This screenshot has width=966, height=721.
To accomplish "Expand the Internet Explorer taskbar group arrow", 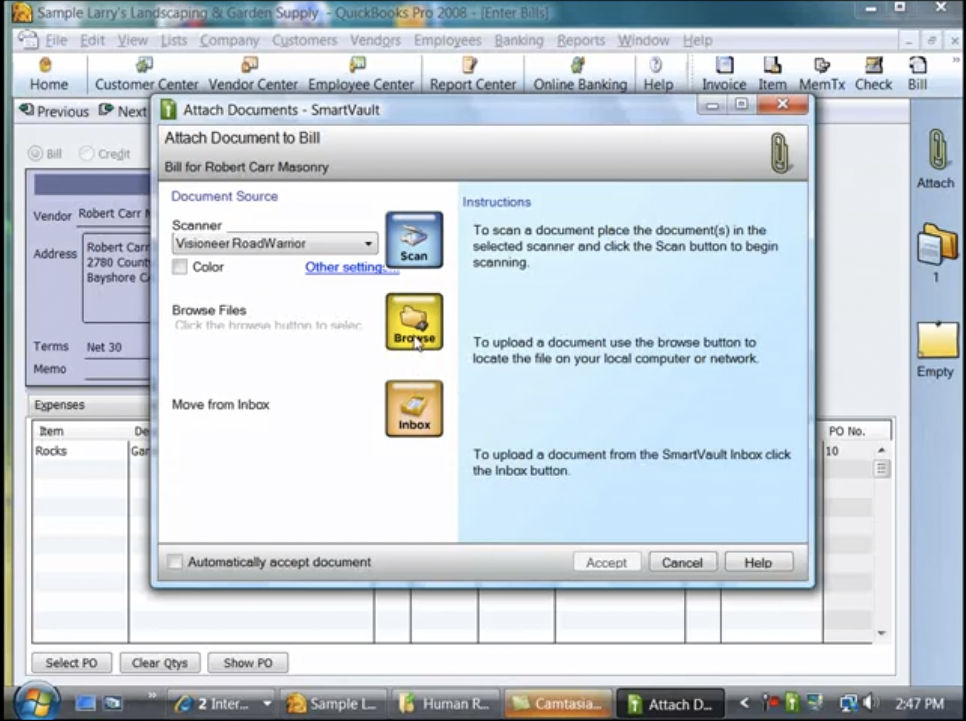I will click(266, 704).
